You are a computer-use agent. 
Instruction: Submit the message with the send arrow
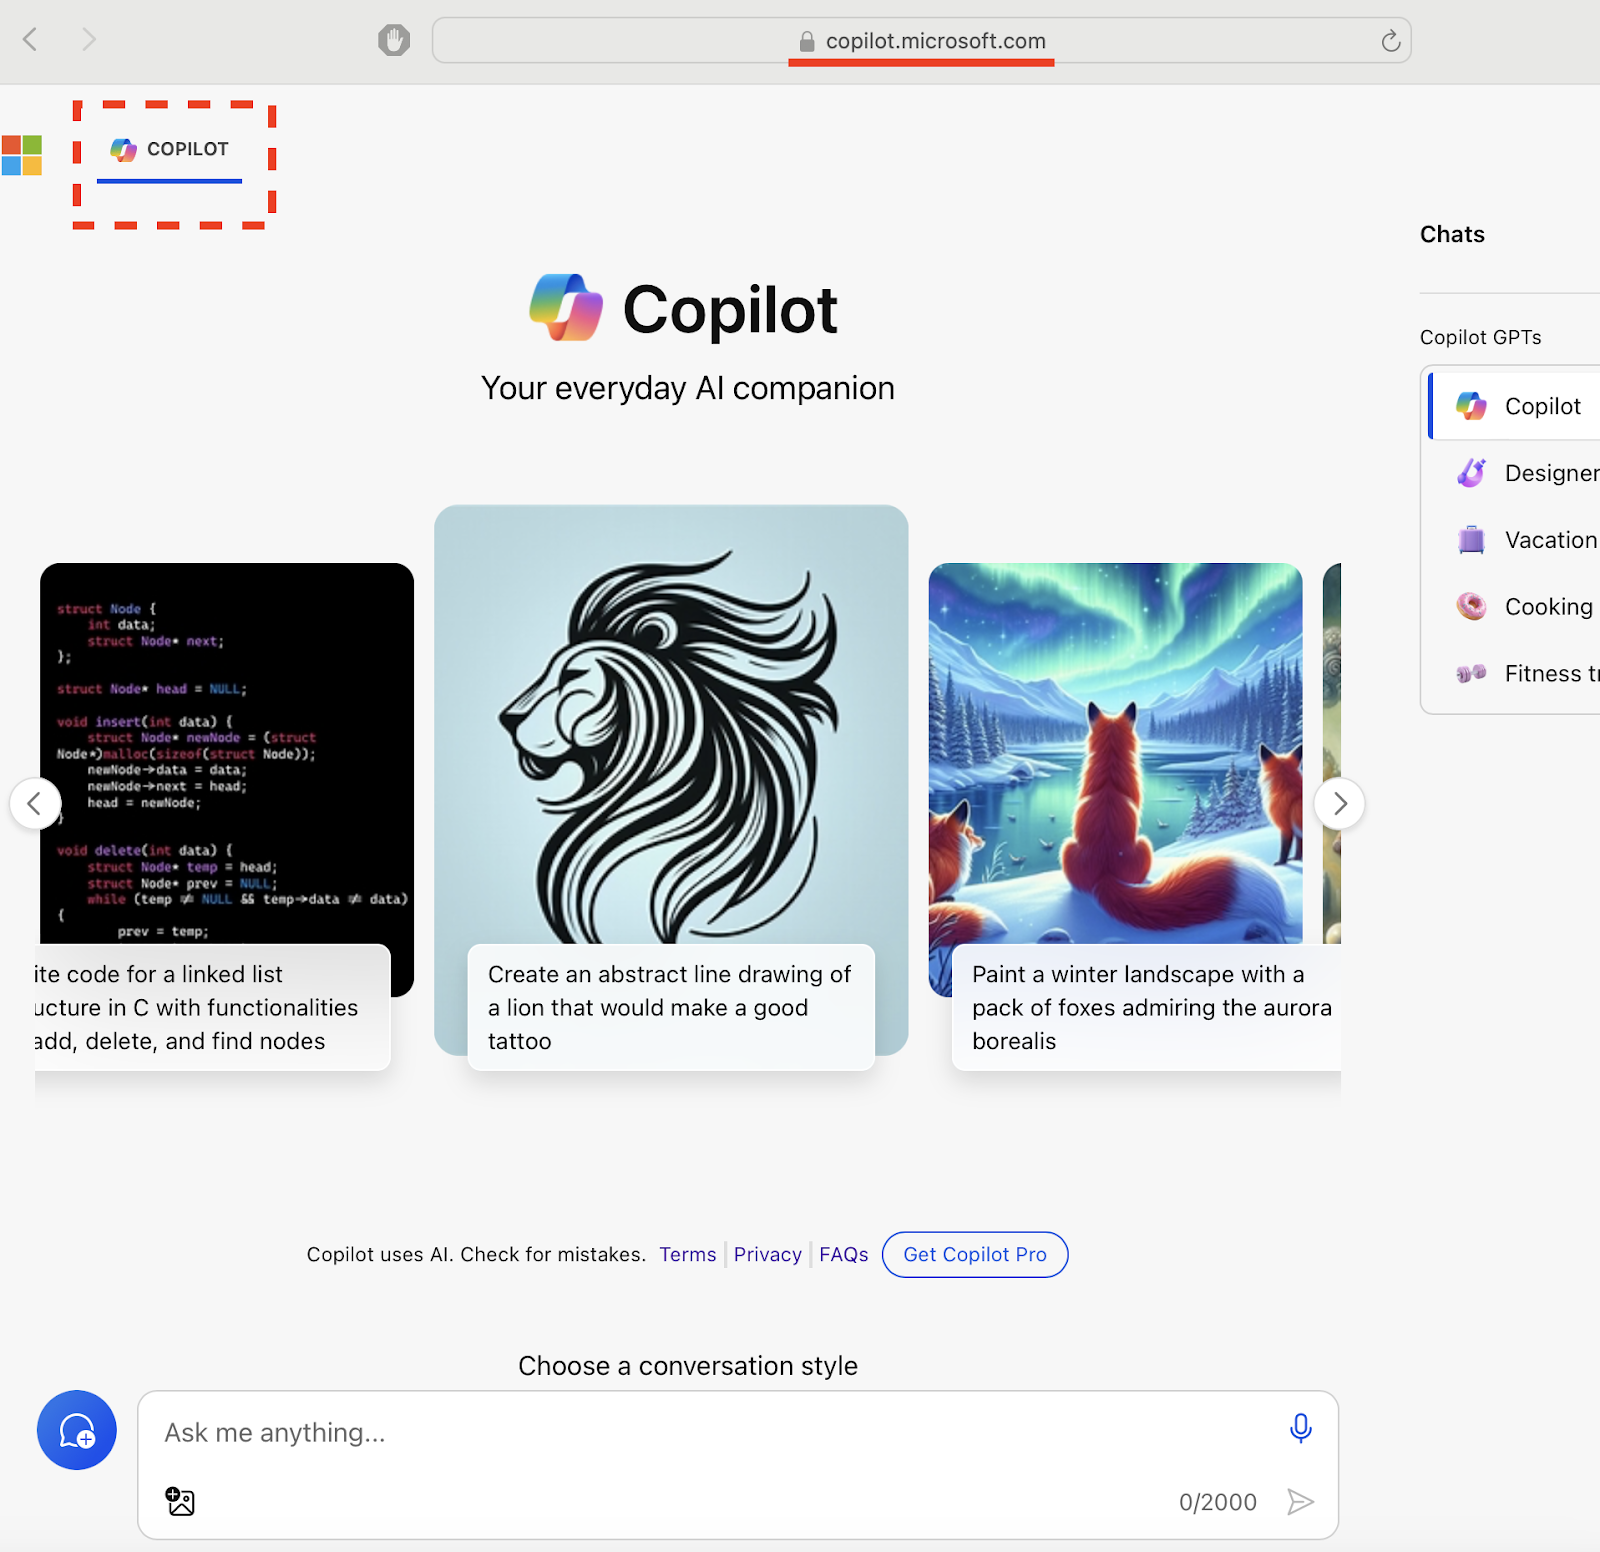tap(1300, 1501)
